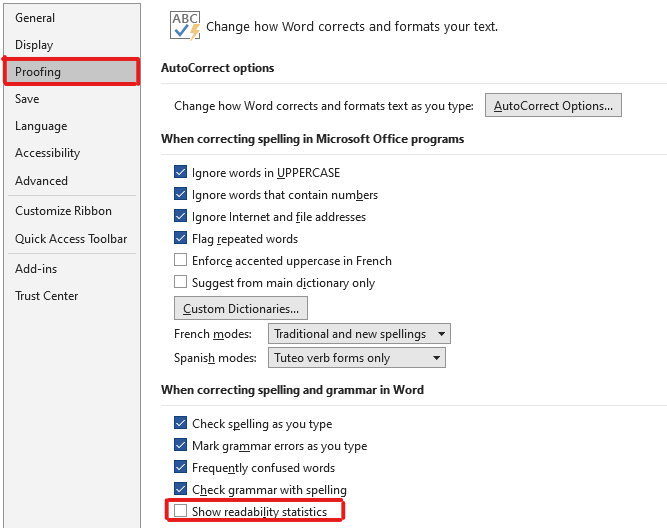Enable Suggest from main dictionary only
Image resolution: width=667 pixels, height=528 pixels.
click(x=180, y=282)
